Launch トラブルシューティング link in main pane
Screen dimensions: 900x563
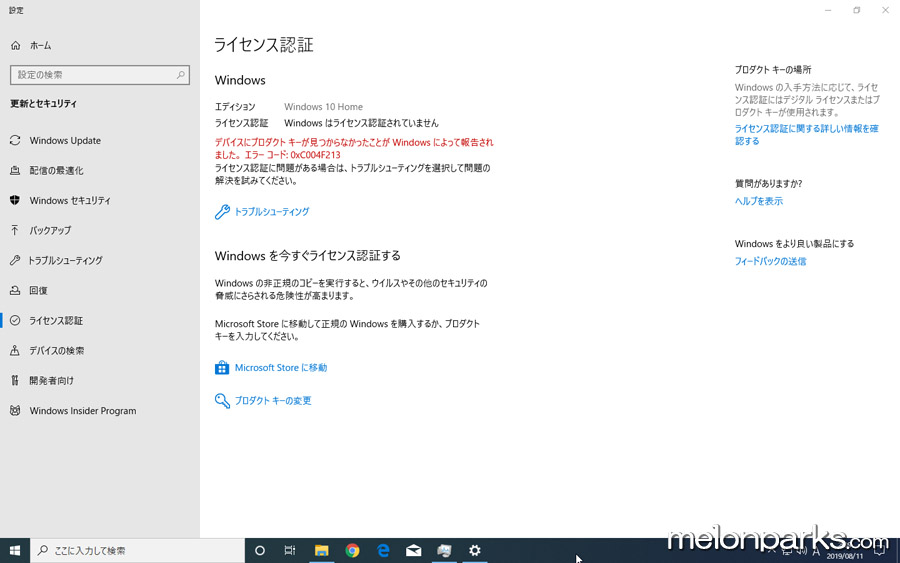[x=271, y=212]
